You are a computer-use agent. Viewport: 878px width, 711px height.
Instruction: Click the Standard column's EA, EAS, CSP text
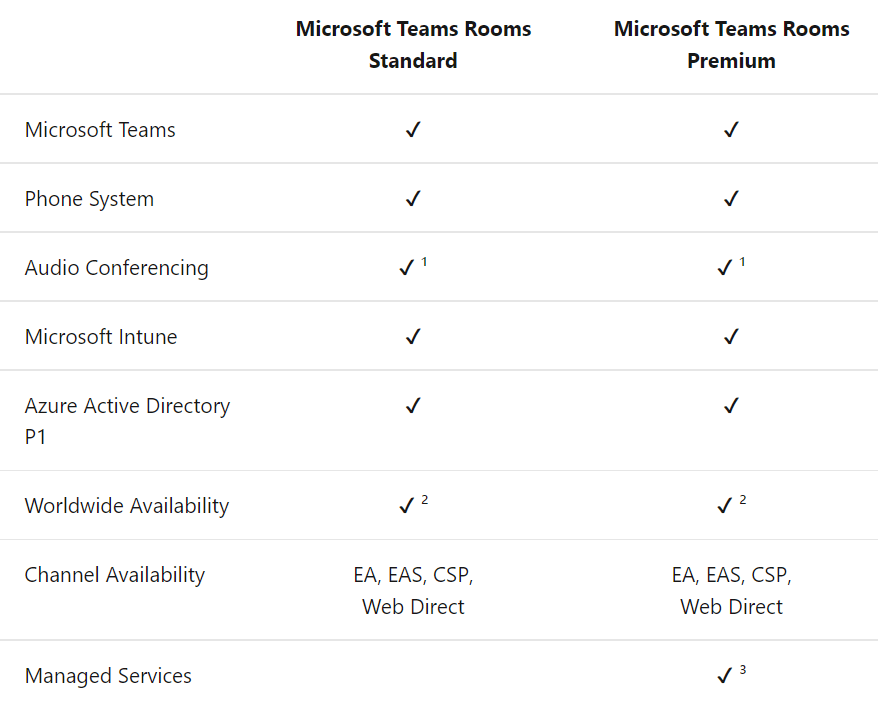click(413, 575)
